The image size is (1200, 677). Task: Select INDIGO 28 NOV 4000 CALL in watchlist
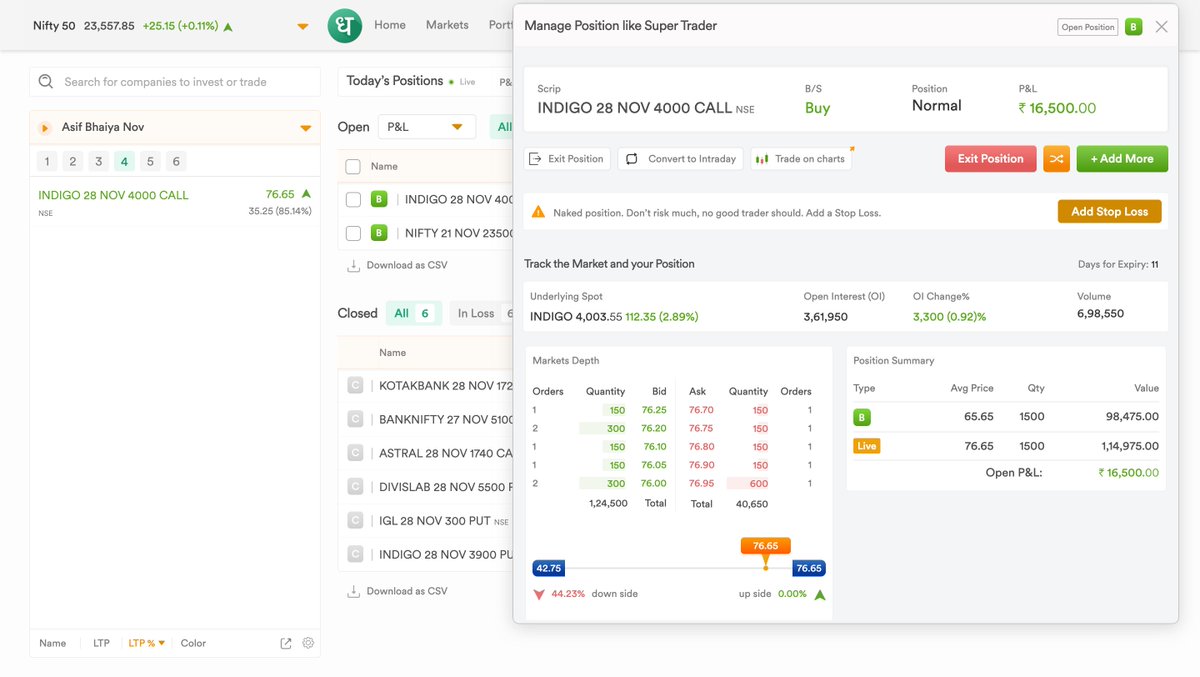click(x=113, y=195)
